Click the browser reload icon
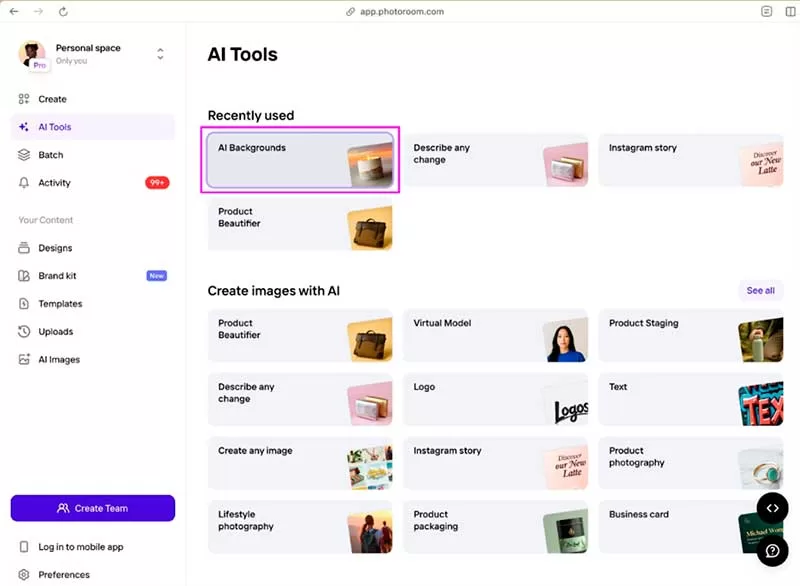This screenshot has height=586, width=800. coord(64,11)
